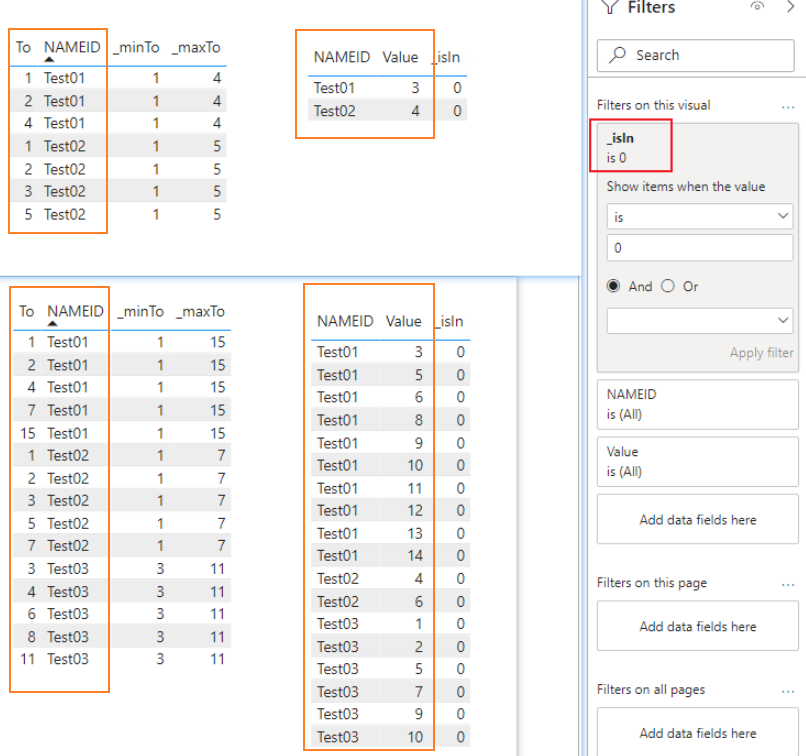The image size is (806, 756).
Task: Toggle the filter pane eye icon
Action: [x=757, y=6]
